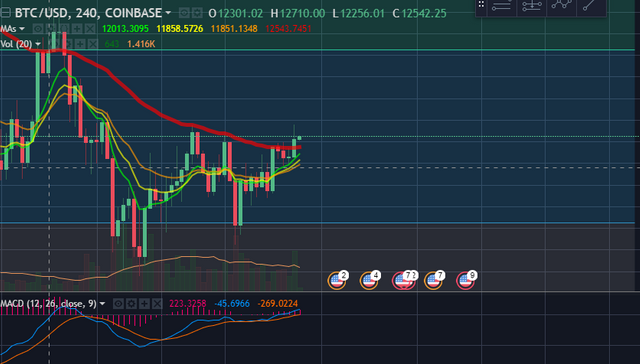Image resolution: width=640 pixels, height=364 pixels.
Task: Open the orange-ringed event marker labeled 7
Action: click(433, 280)
